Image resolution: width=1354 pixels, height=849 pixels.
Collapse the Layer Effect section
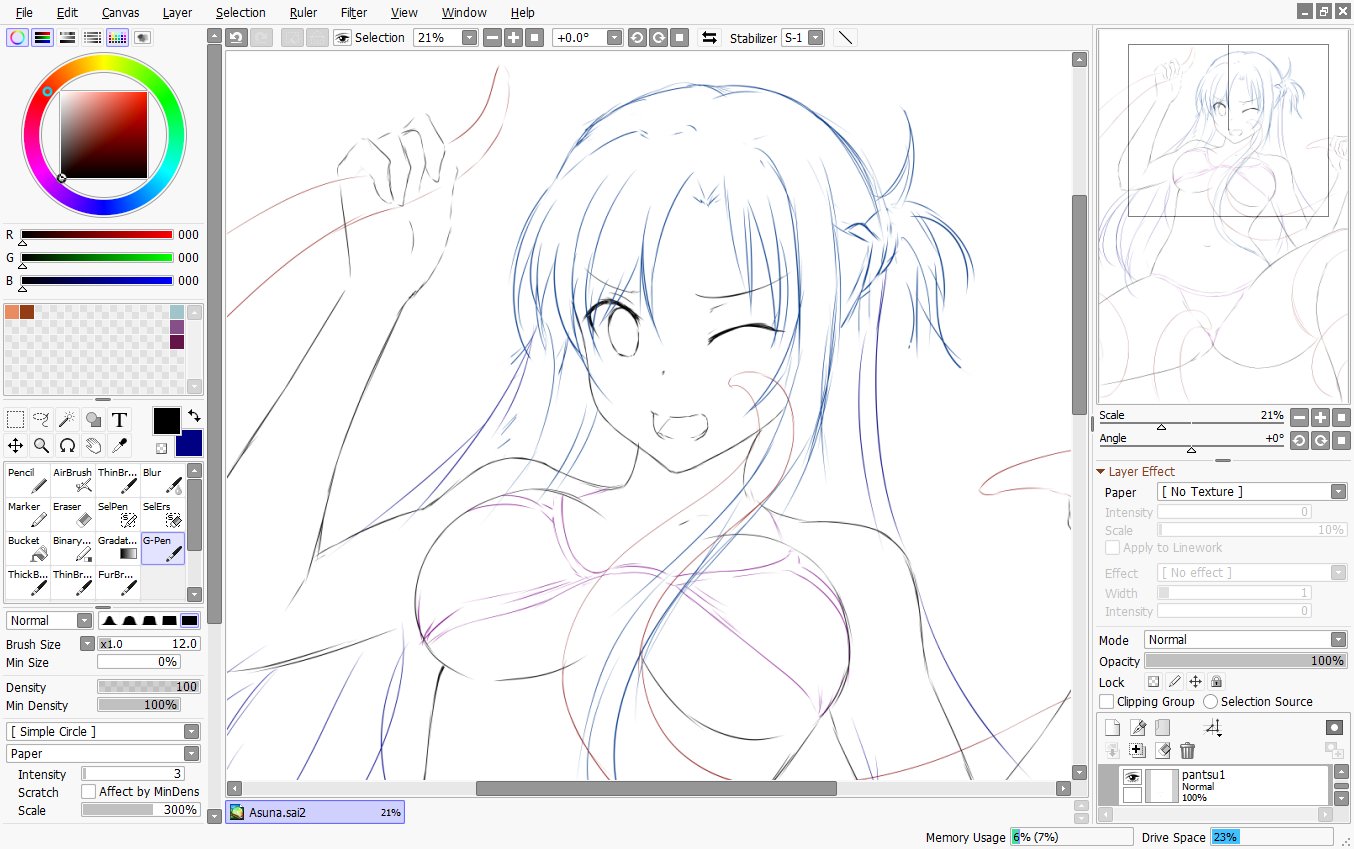(1102, 471)
